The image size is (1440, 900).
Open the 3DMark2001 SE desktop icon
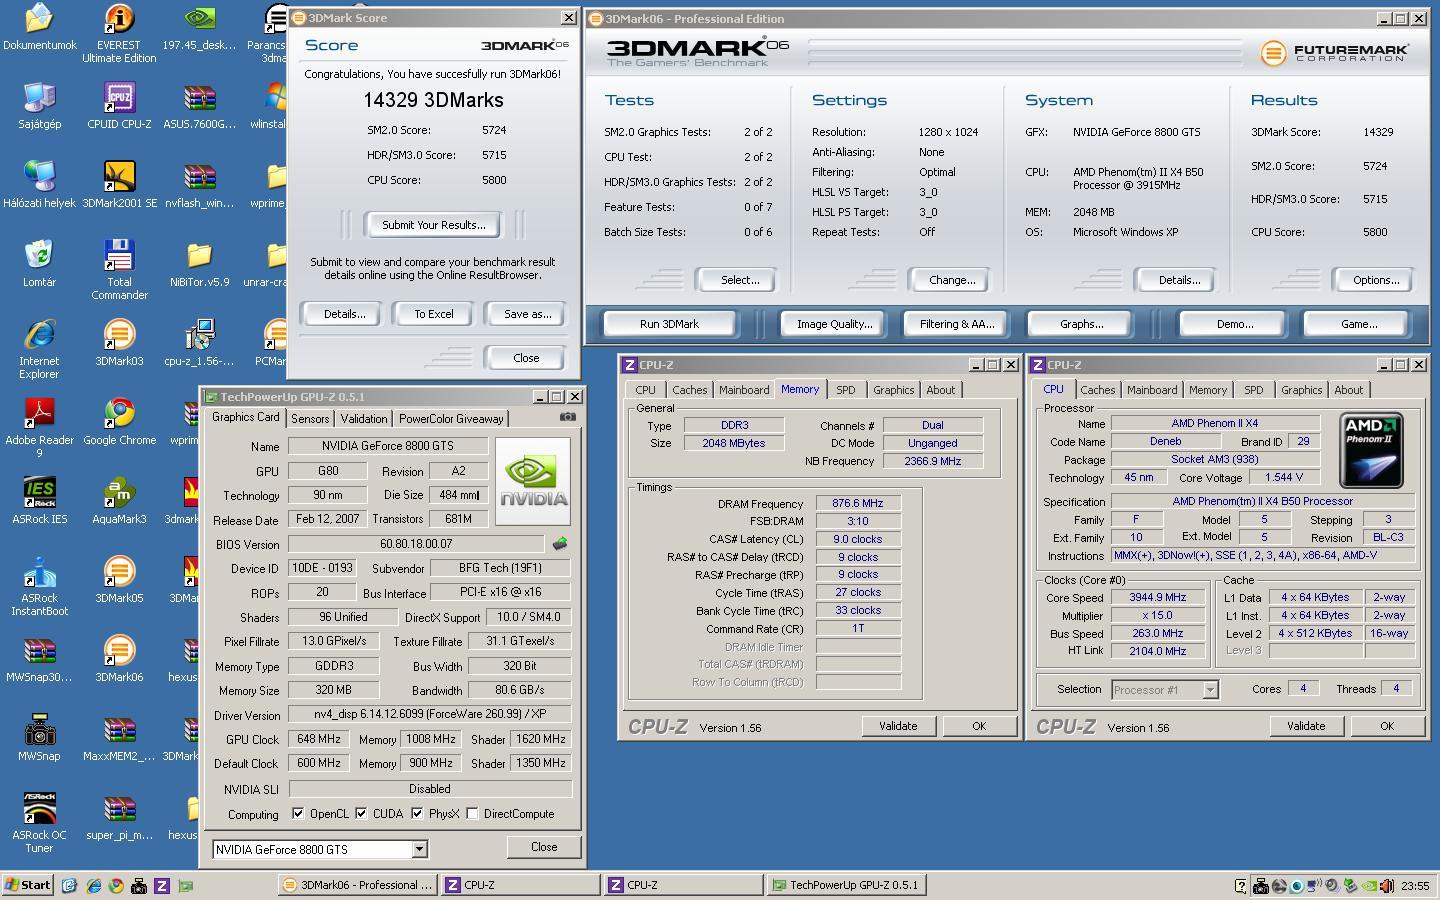tap(119, 185)
